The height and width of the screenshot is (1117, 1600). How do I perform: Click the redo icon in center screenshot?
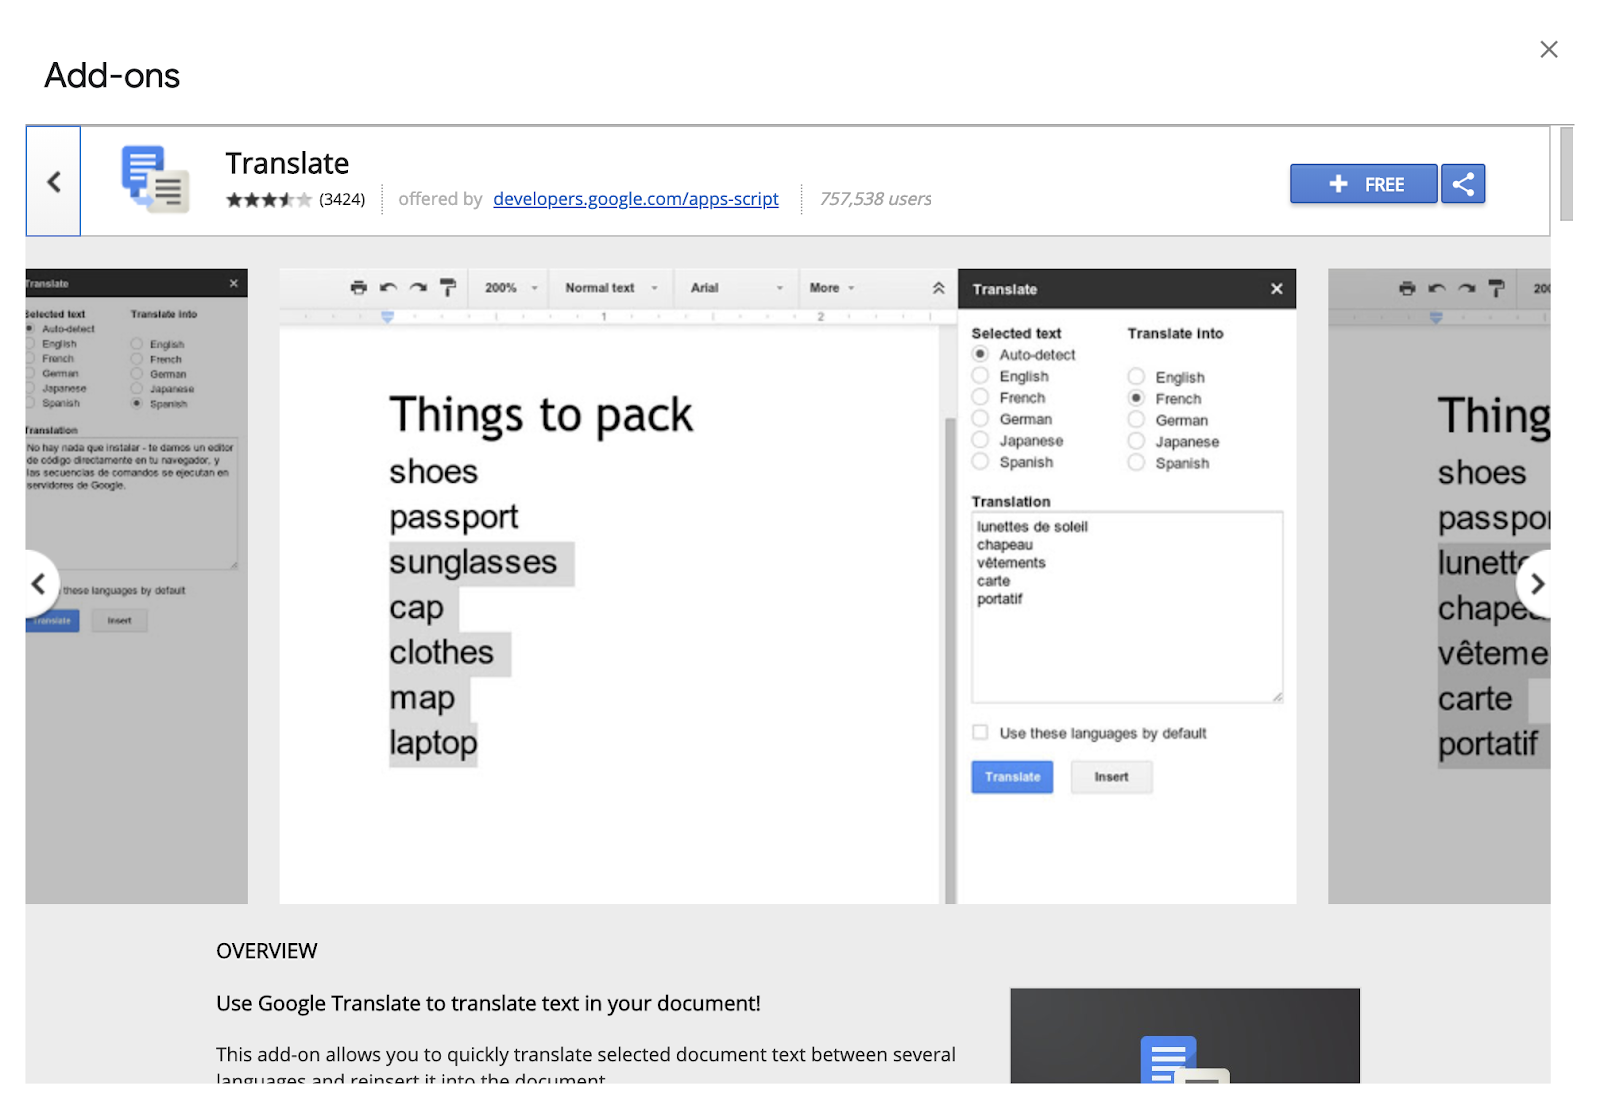click(418, 288)
